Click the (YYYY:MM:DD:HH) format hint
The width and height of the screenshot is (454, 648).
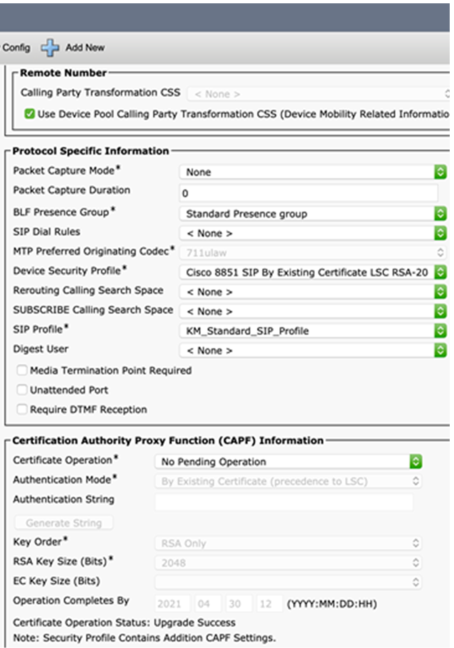pos(332,604)
